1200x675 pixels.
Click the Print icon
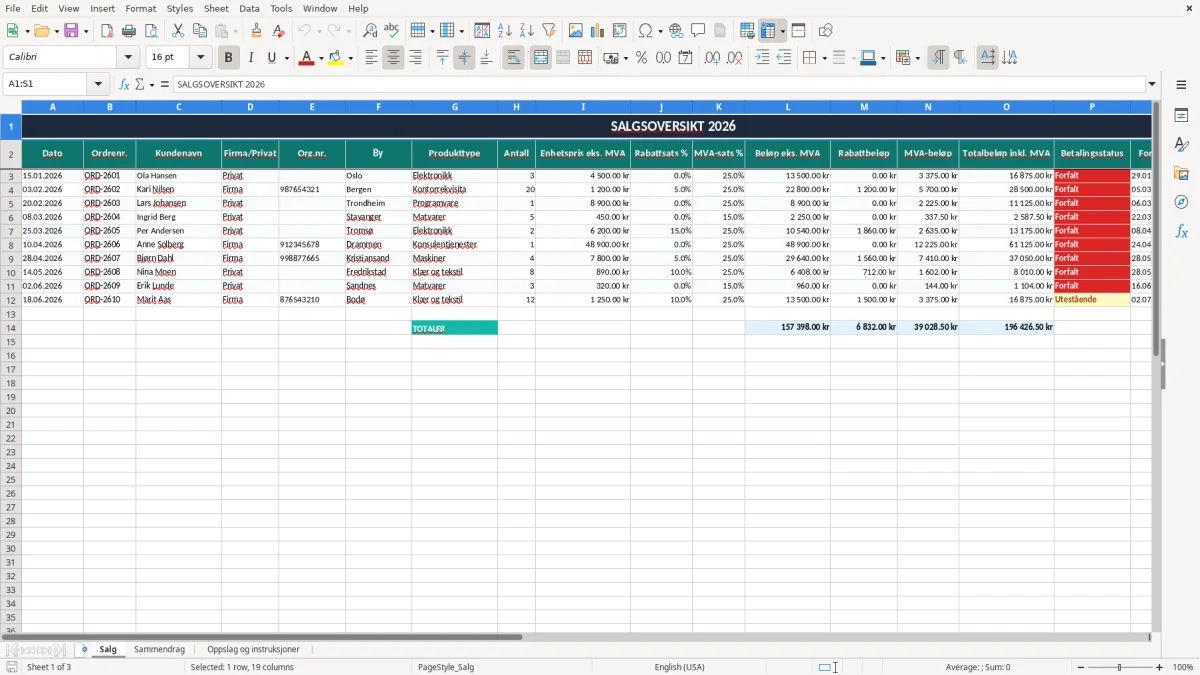tap(129, 31)
